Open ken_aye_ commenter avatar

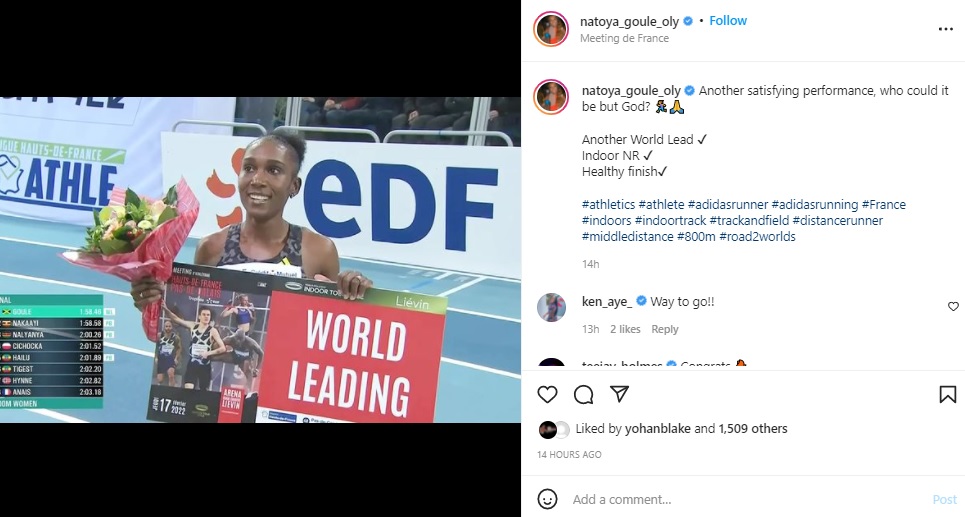[551, 308]
